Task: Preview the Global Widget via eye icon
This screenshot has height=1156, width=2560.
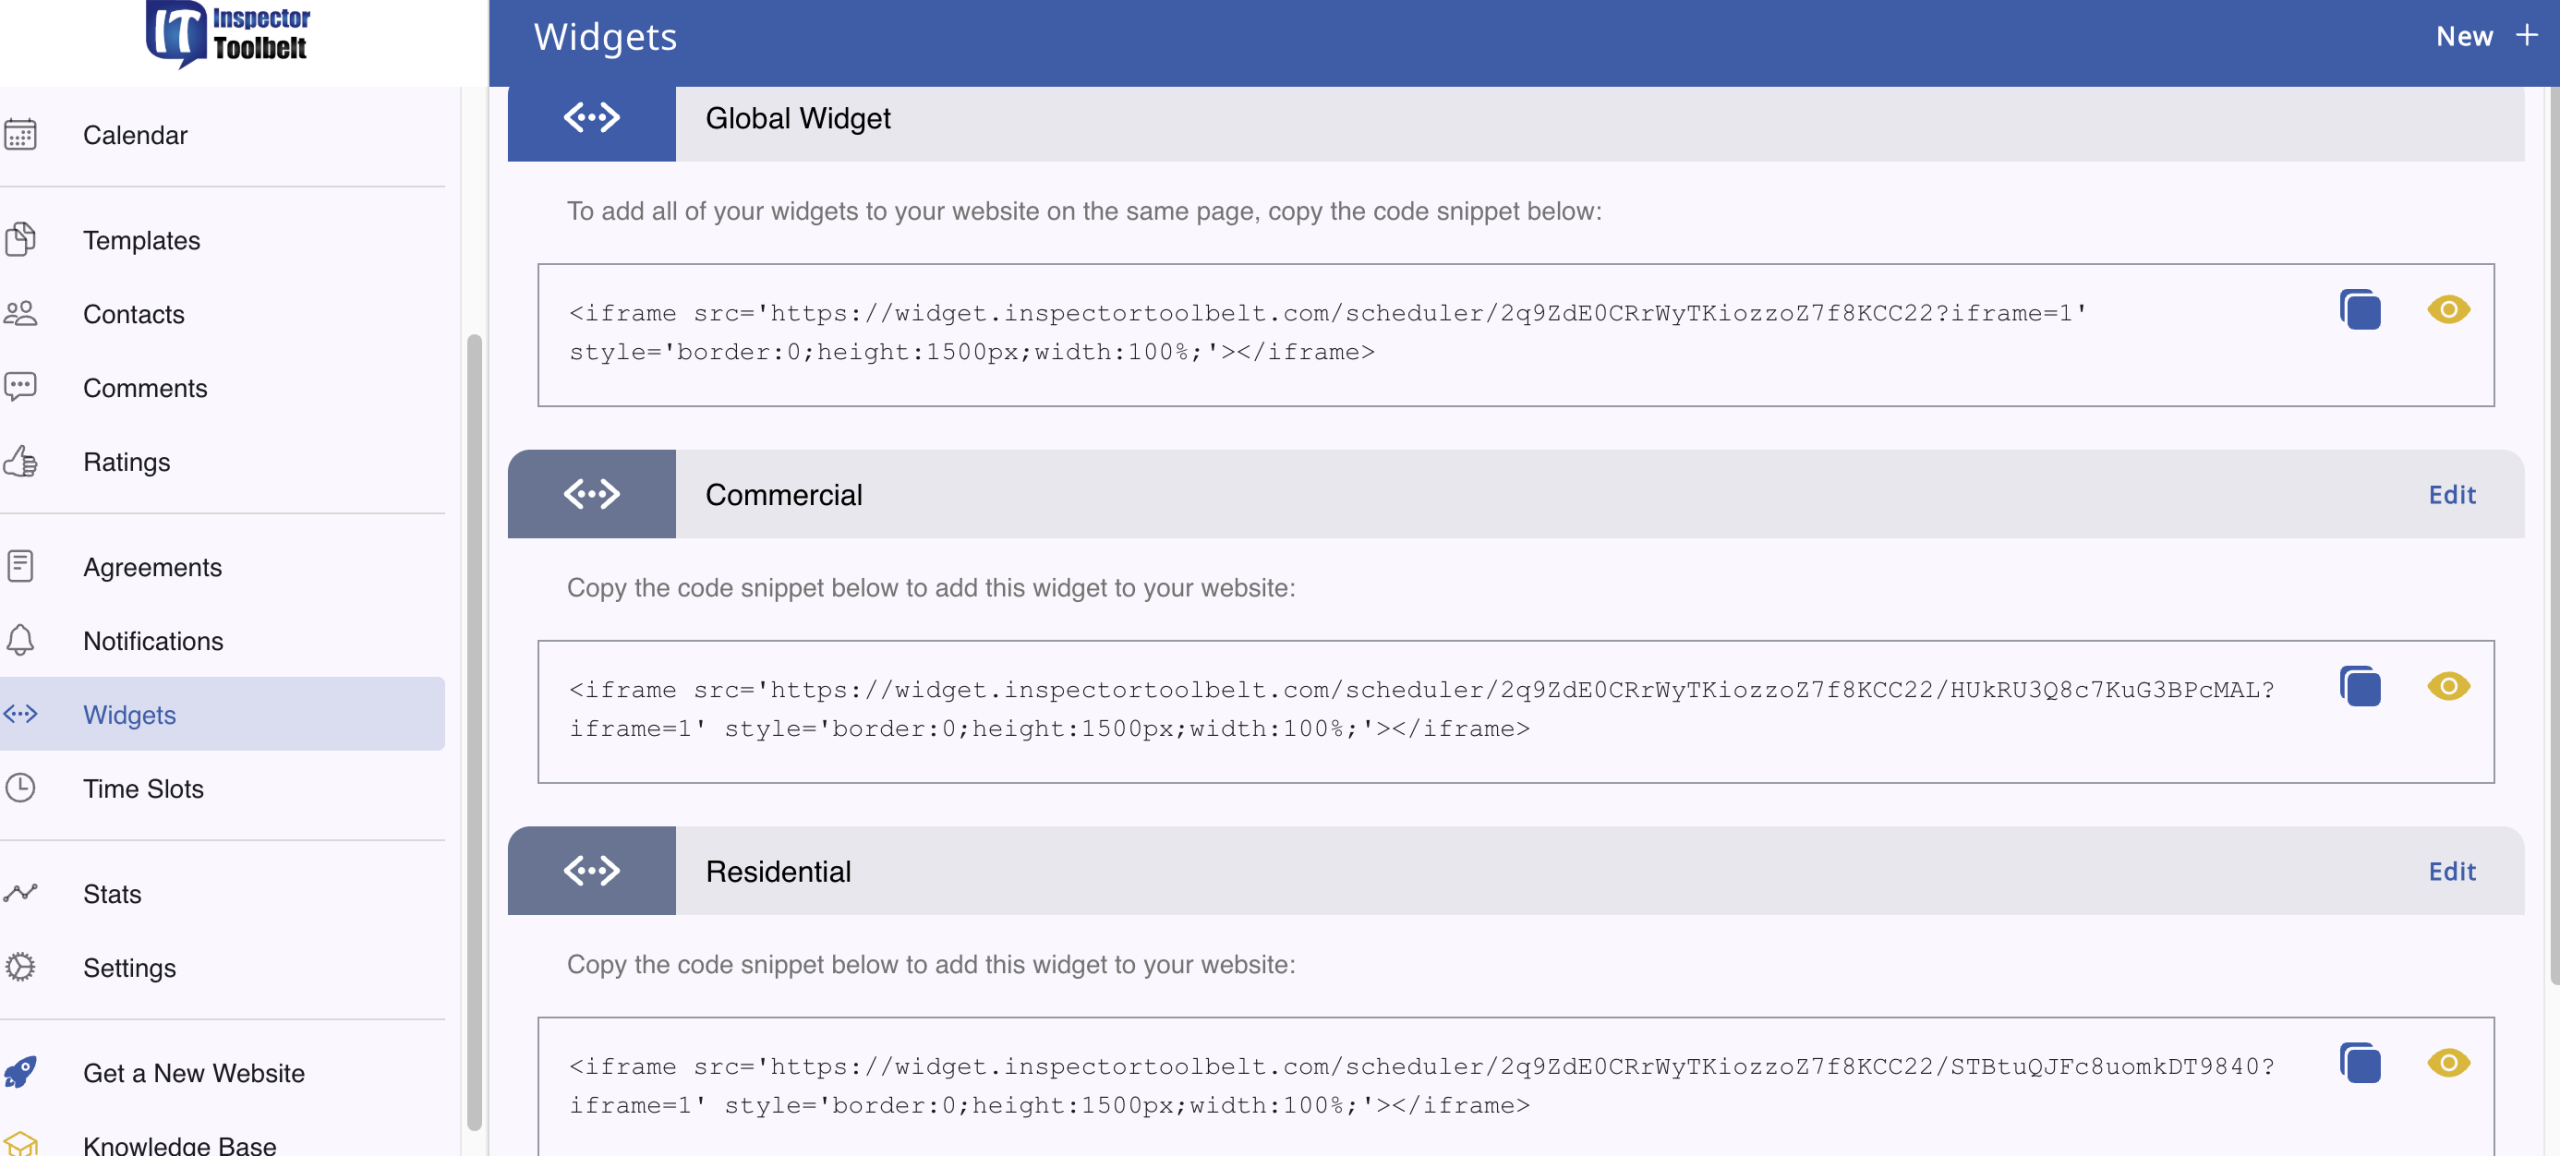Action: pyautogui.click(x=2448, y=310)
